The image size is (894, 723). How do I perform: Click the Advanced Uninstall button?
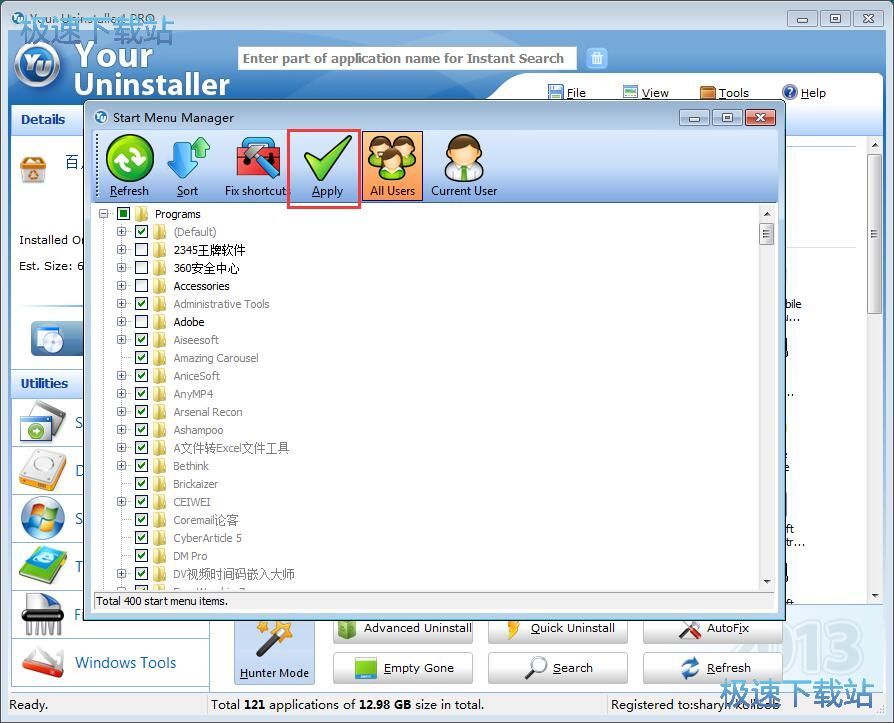(403, 630)
